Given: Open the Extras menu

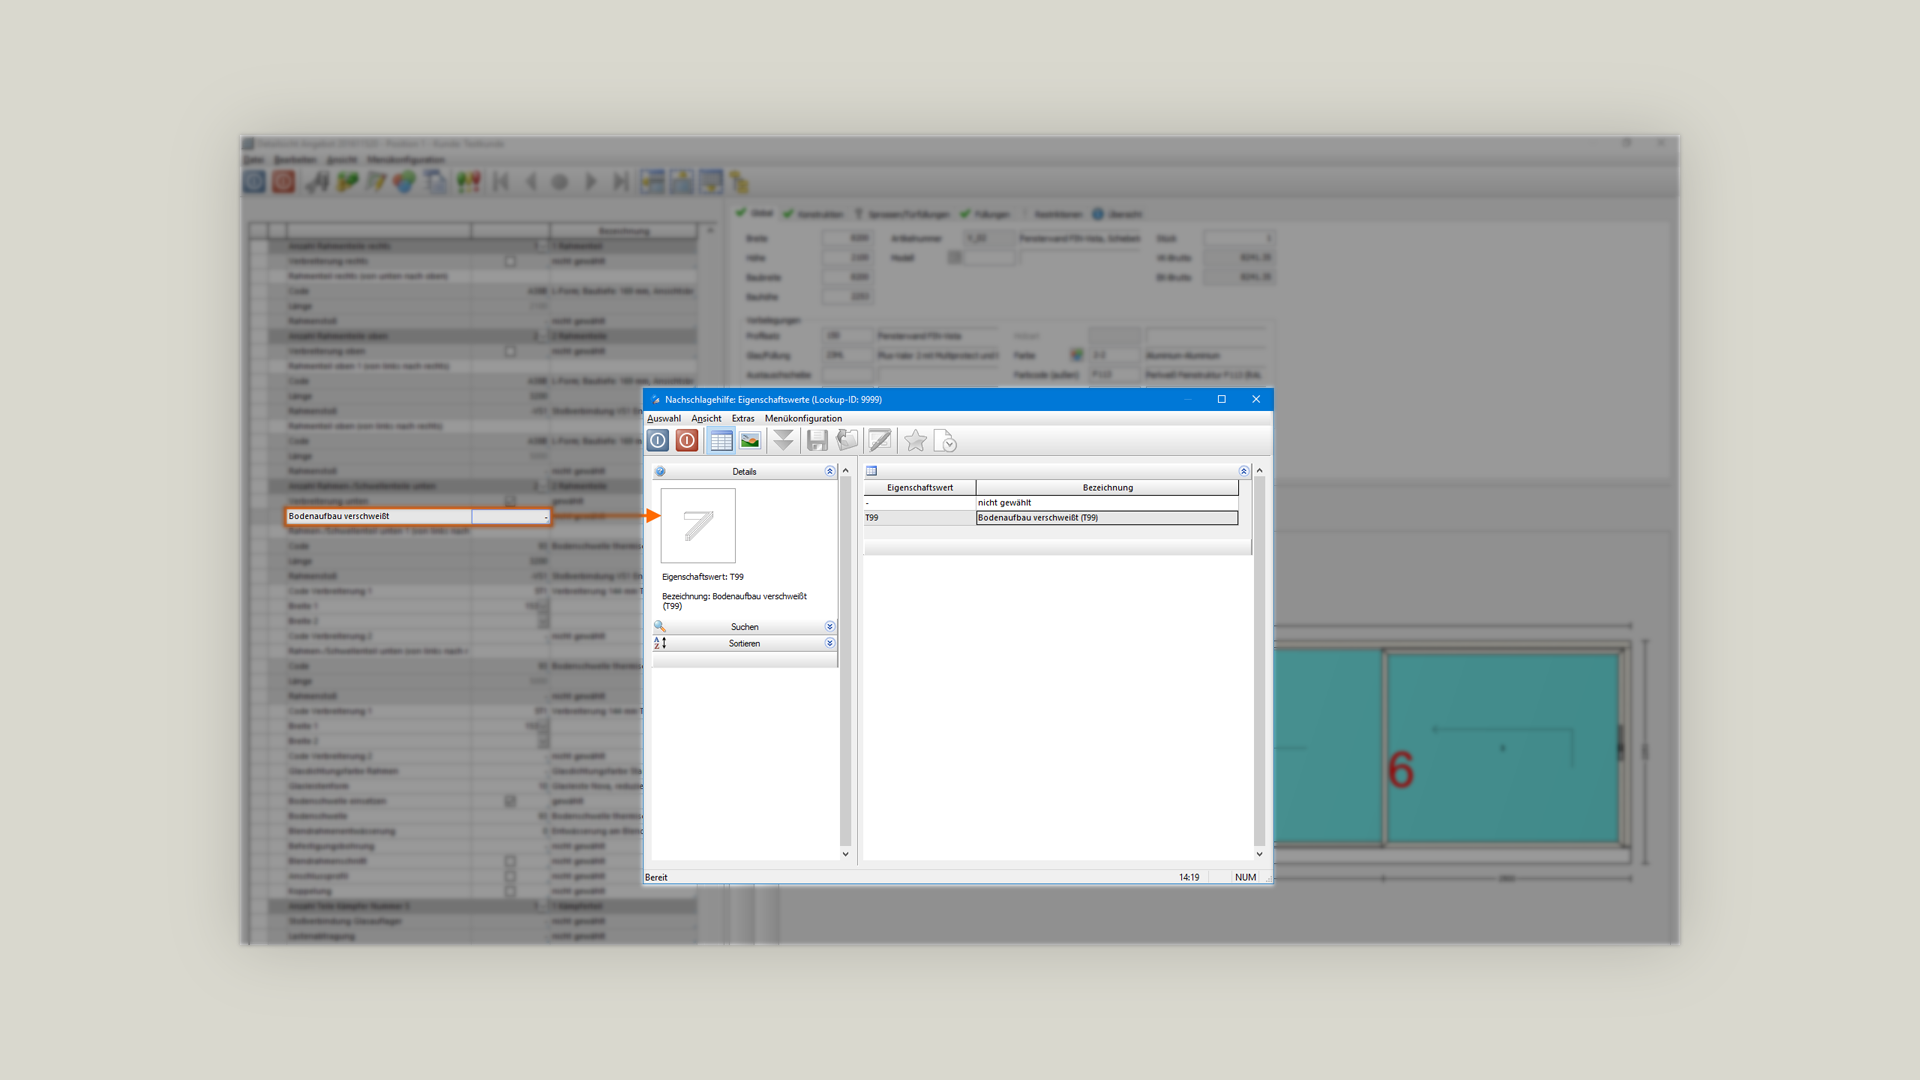Looking at the screenshot, I should click(743, 419).
